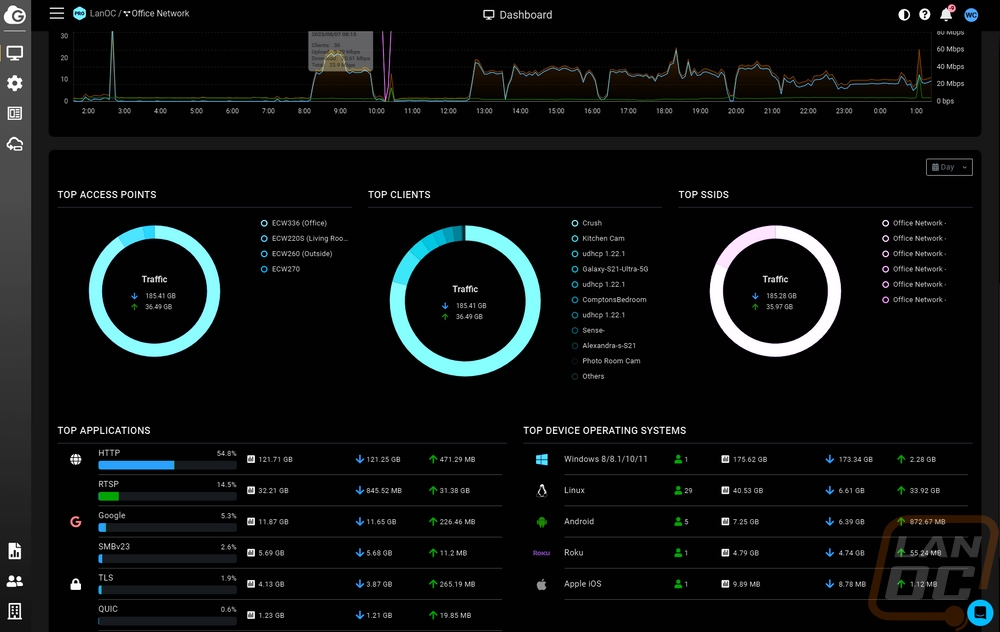
Task: Open the users icon in sidebar
Action: [x=15, y=581]
